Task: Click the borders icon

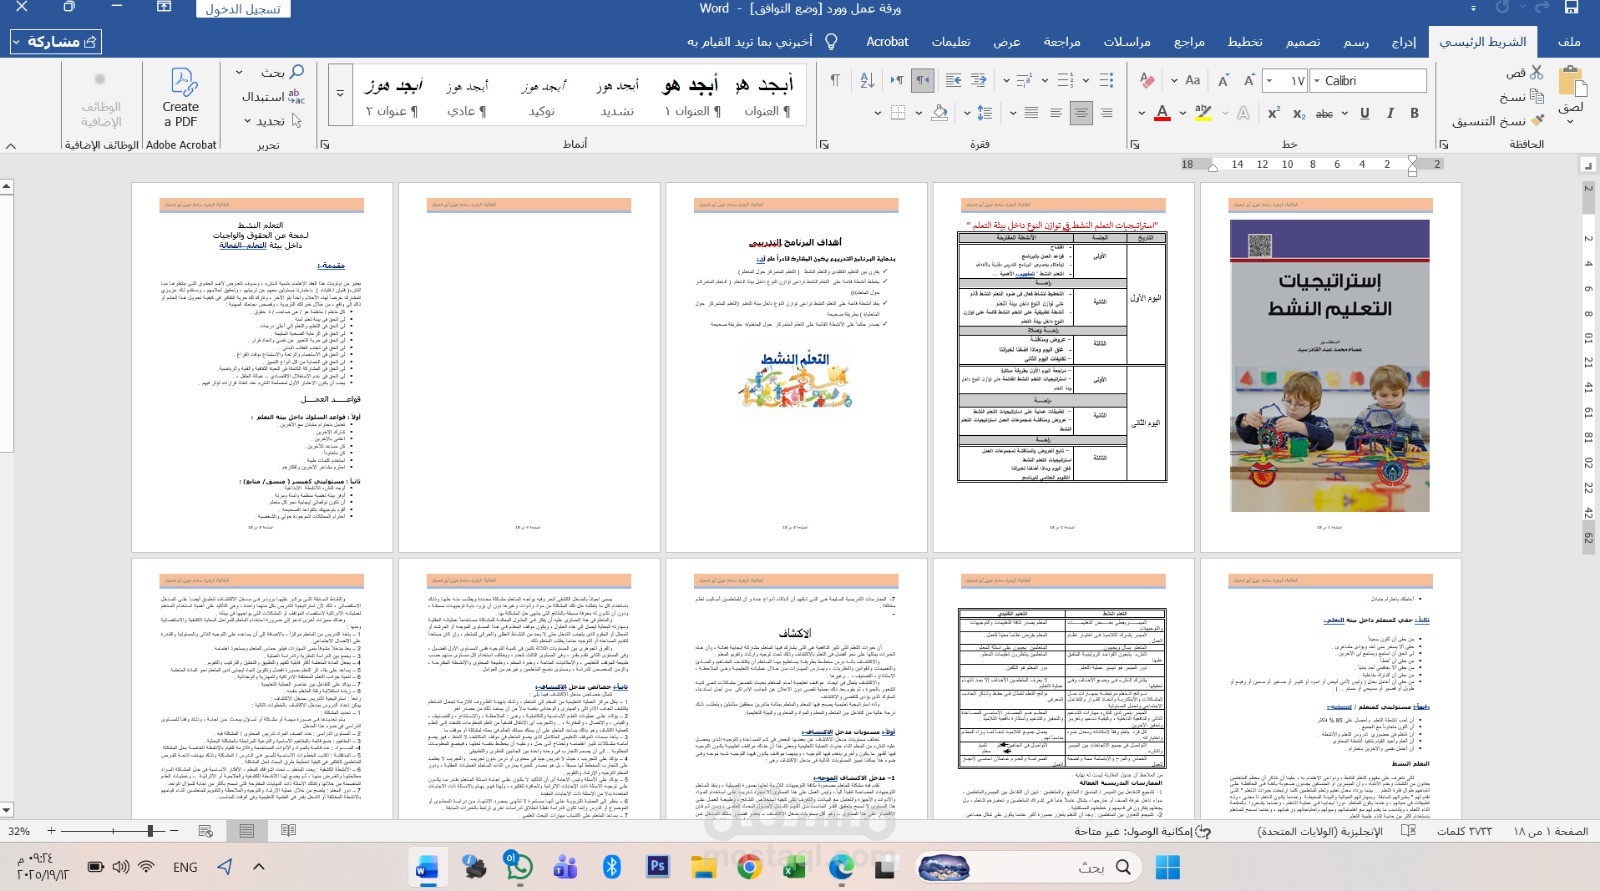Action: tap(897, 113)
